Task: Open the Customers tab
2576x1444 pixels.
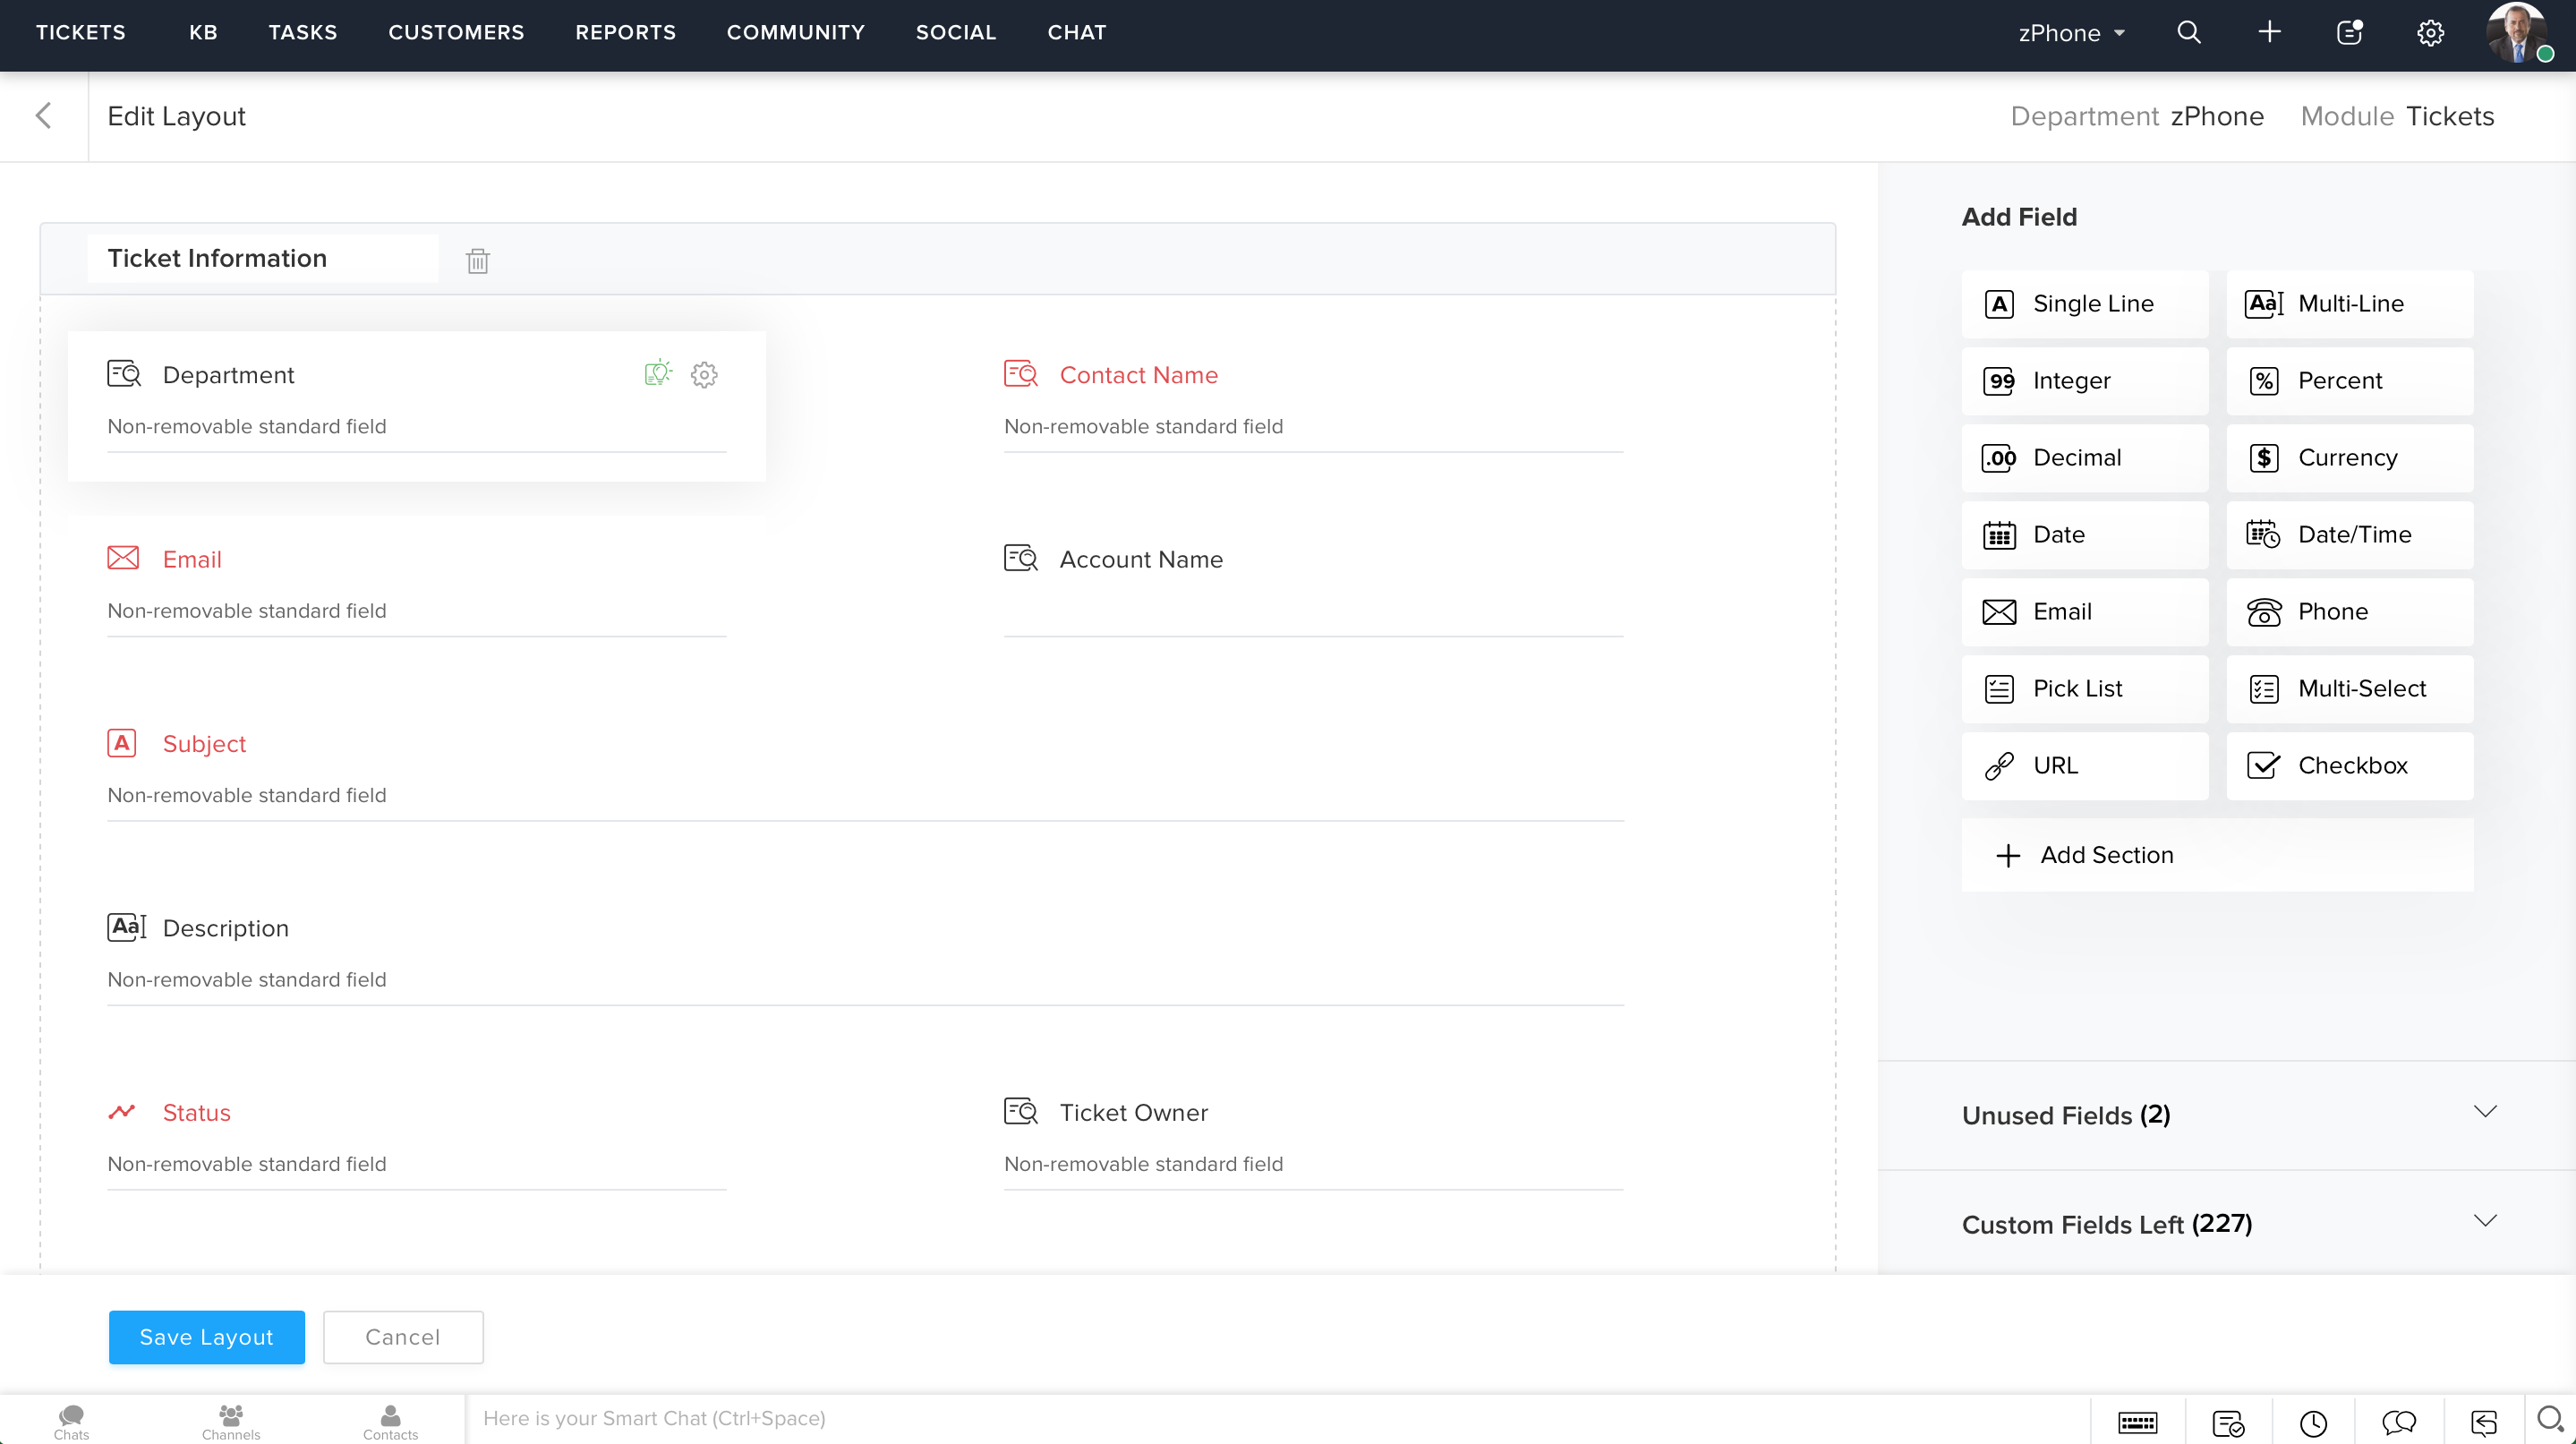Action: (456, 32)
